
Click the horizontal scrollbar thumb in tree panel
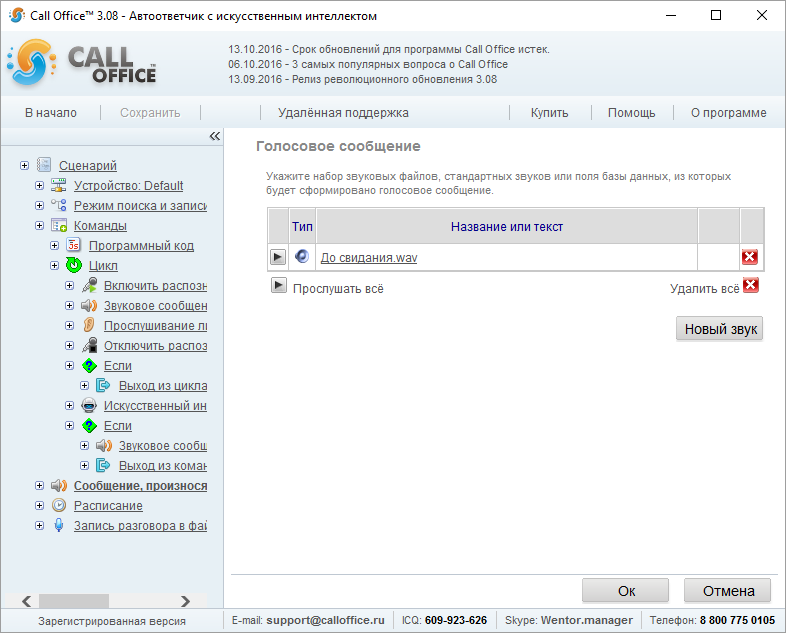tap(74, 600)
